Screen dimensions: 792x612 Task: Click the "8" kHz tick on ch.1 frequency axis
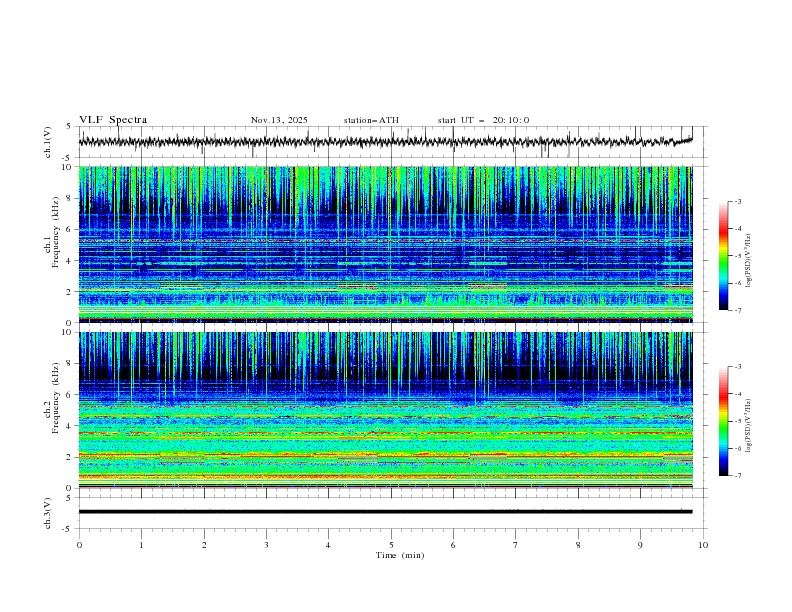tap(70, 198)
